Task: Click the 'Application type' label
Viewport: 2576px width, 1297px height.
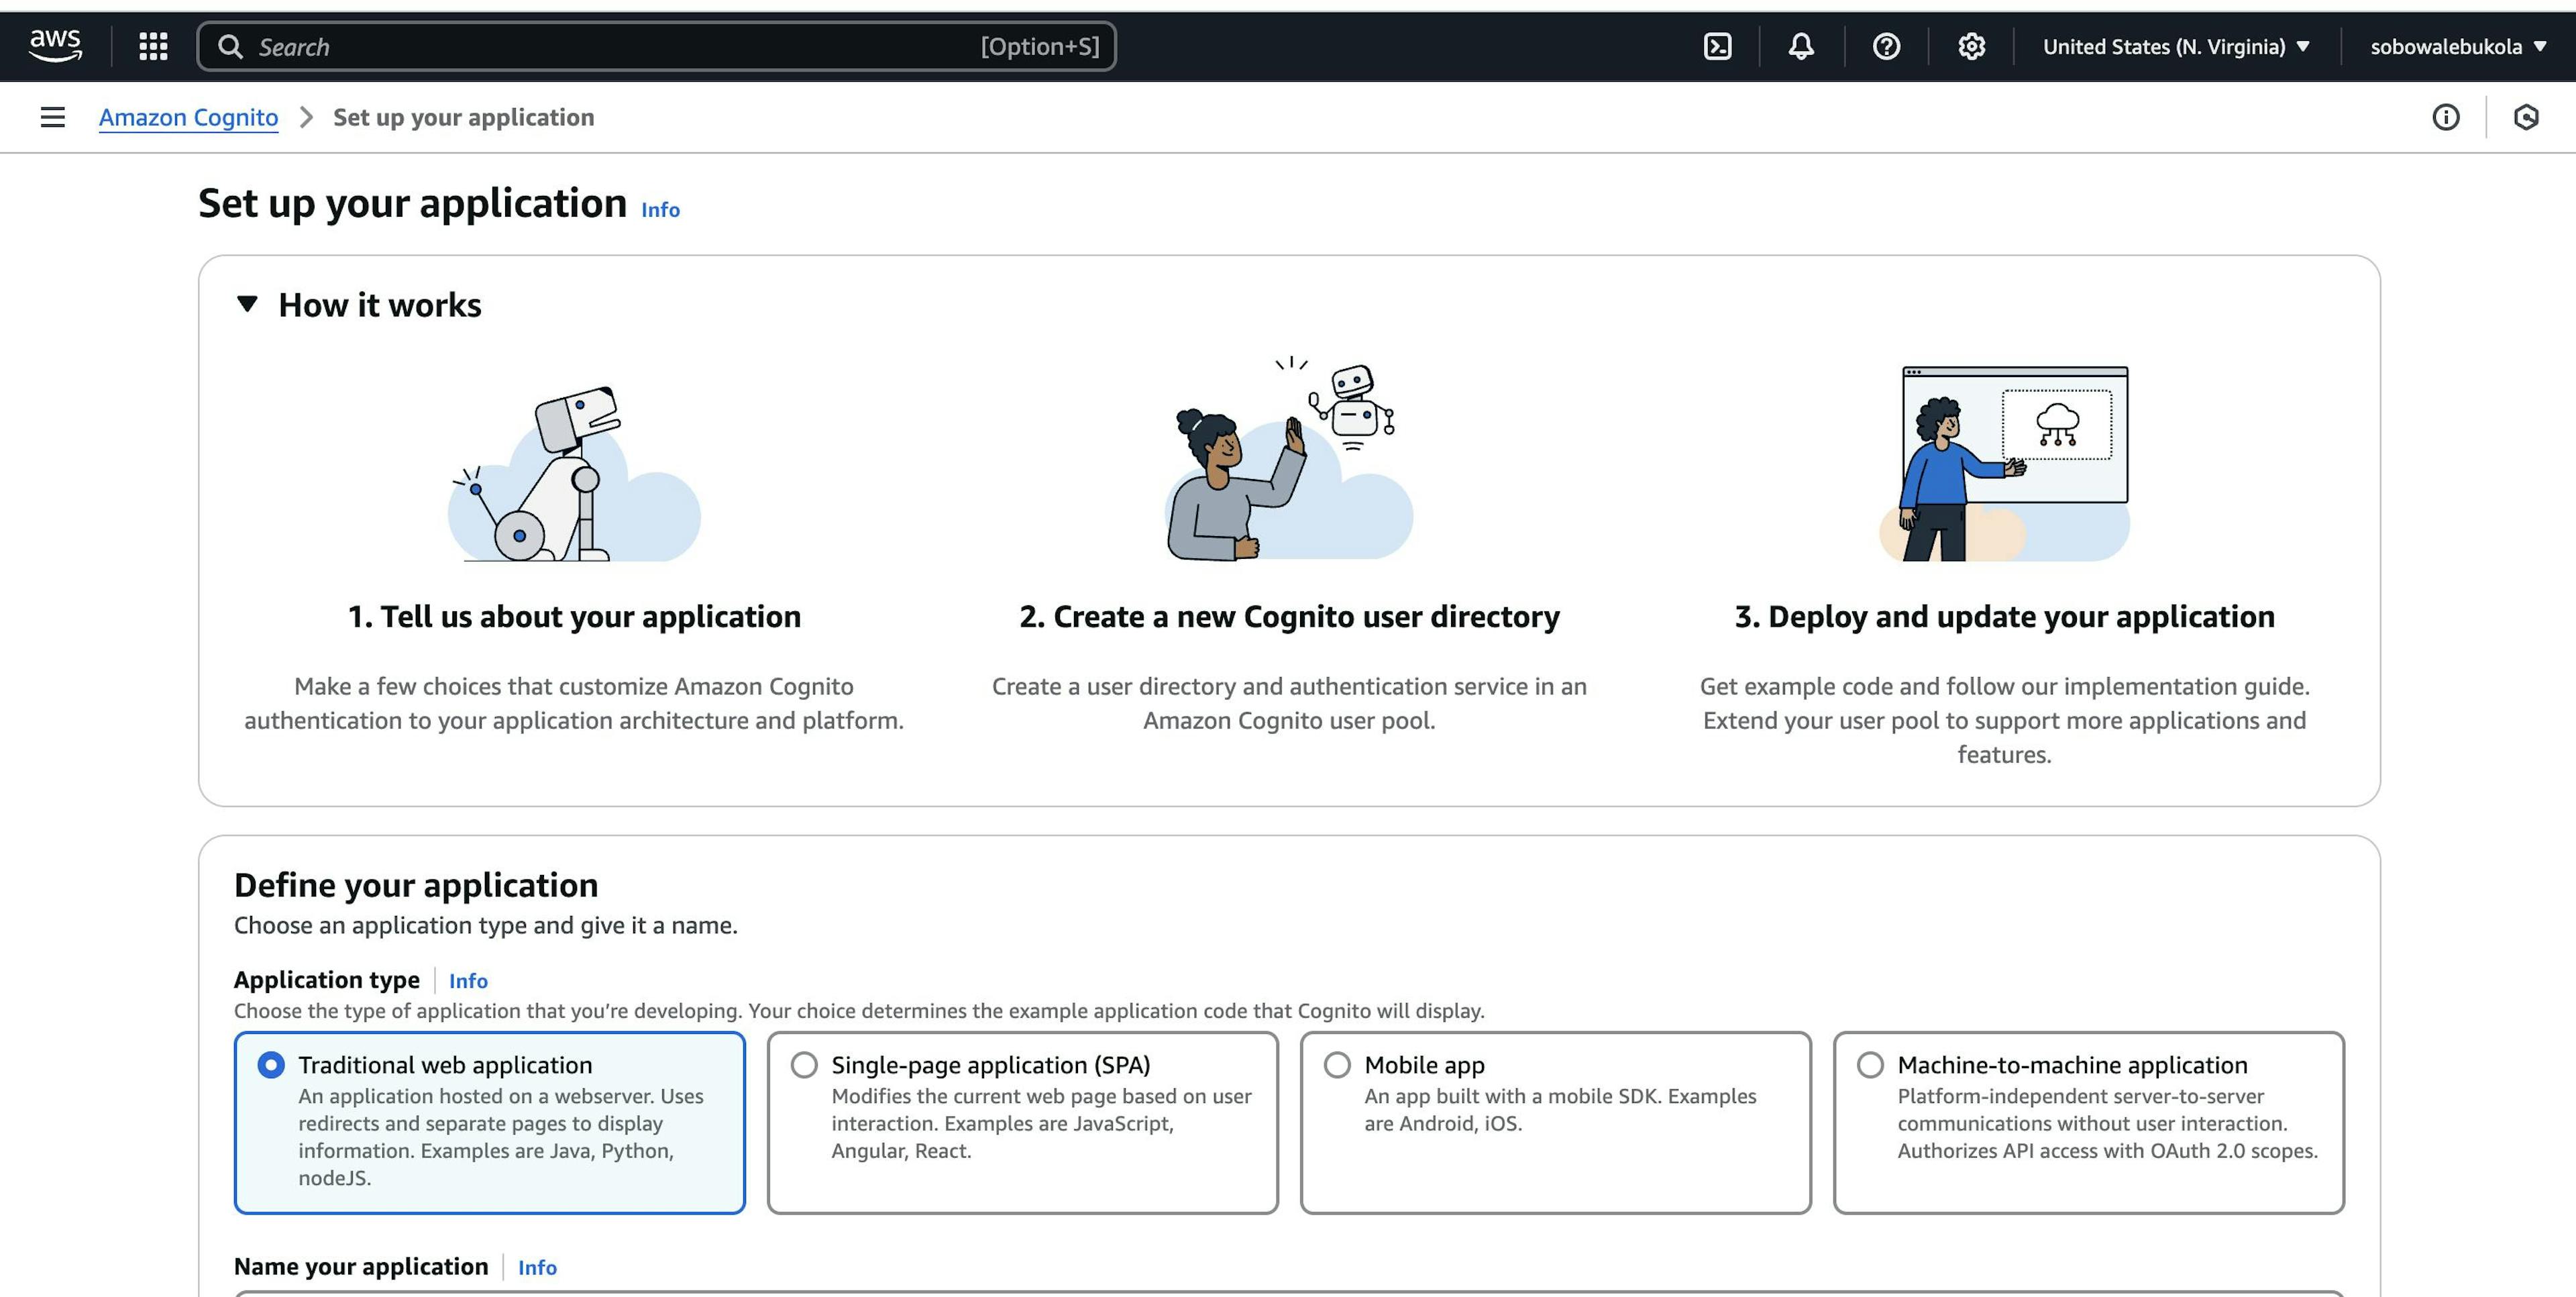Action: click(327, 980)
